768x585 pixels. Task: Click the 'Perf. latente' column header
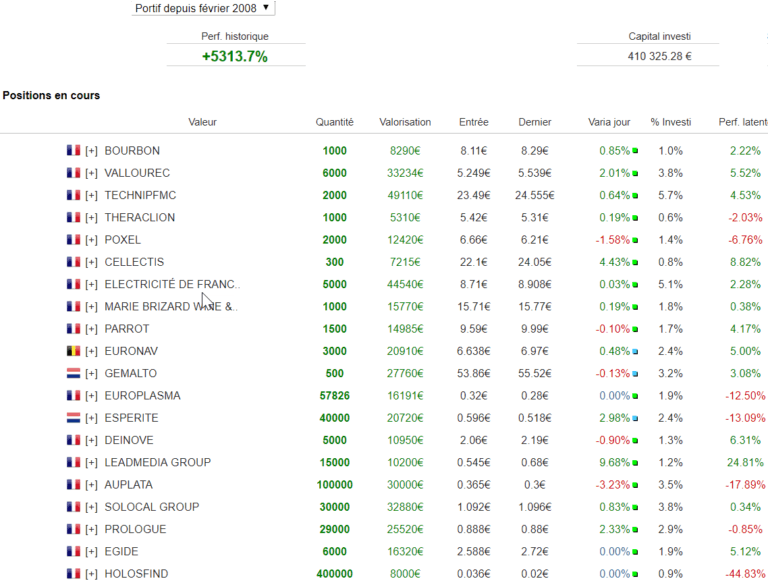742,122
